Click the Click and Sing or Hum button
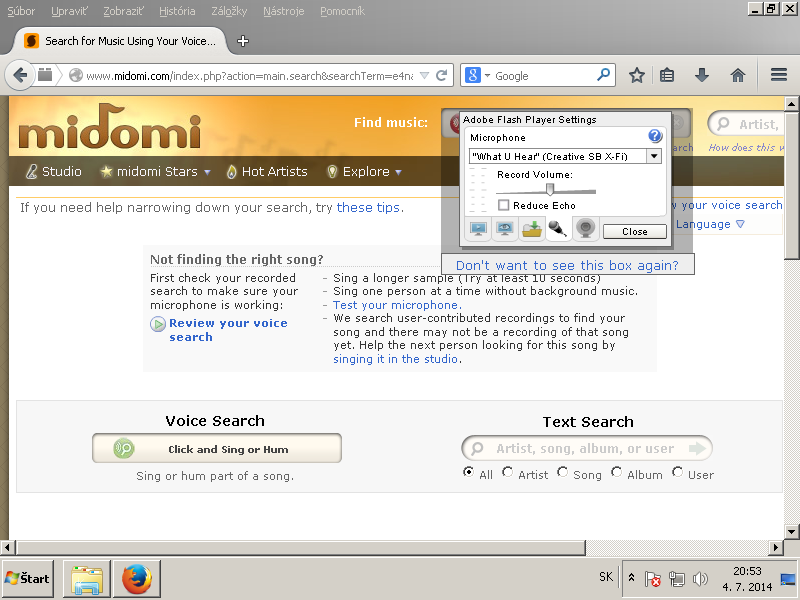Viewport: 800px width, 600px height. (217, 448)
